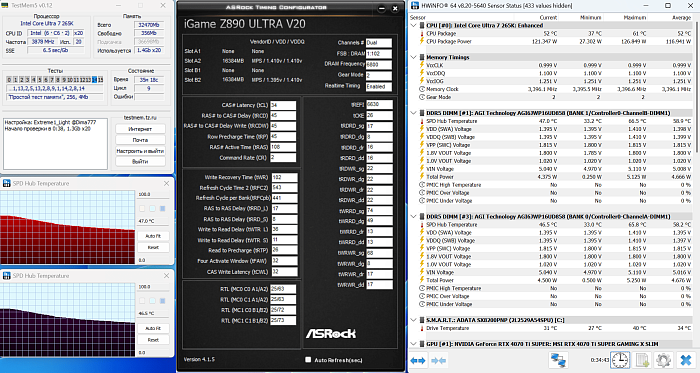Click the light blue swatch in bottom graph window

(x=152, y=301)
